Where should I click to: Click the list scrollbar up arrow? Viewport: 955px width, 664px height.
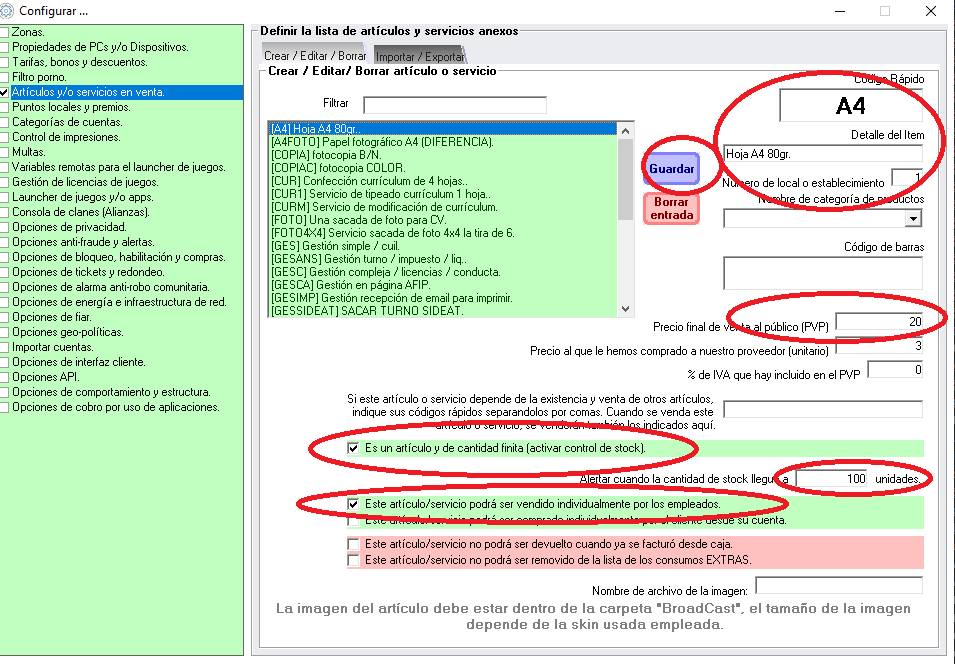point(626,130)
